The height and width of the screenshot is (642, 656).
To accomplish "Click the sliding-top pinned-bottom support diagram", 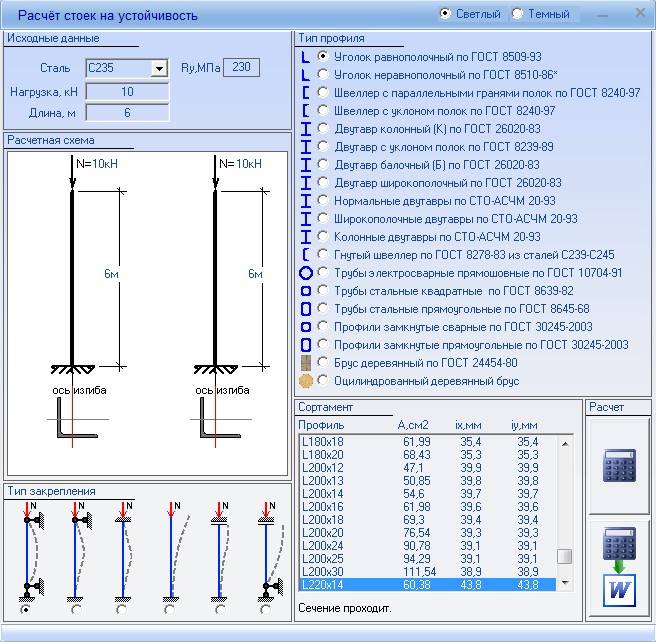I will click(271, 551).
